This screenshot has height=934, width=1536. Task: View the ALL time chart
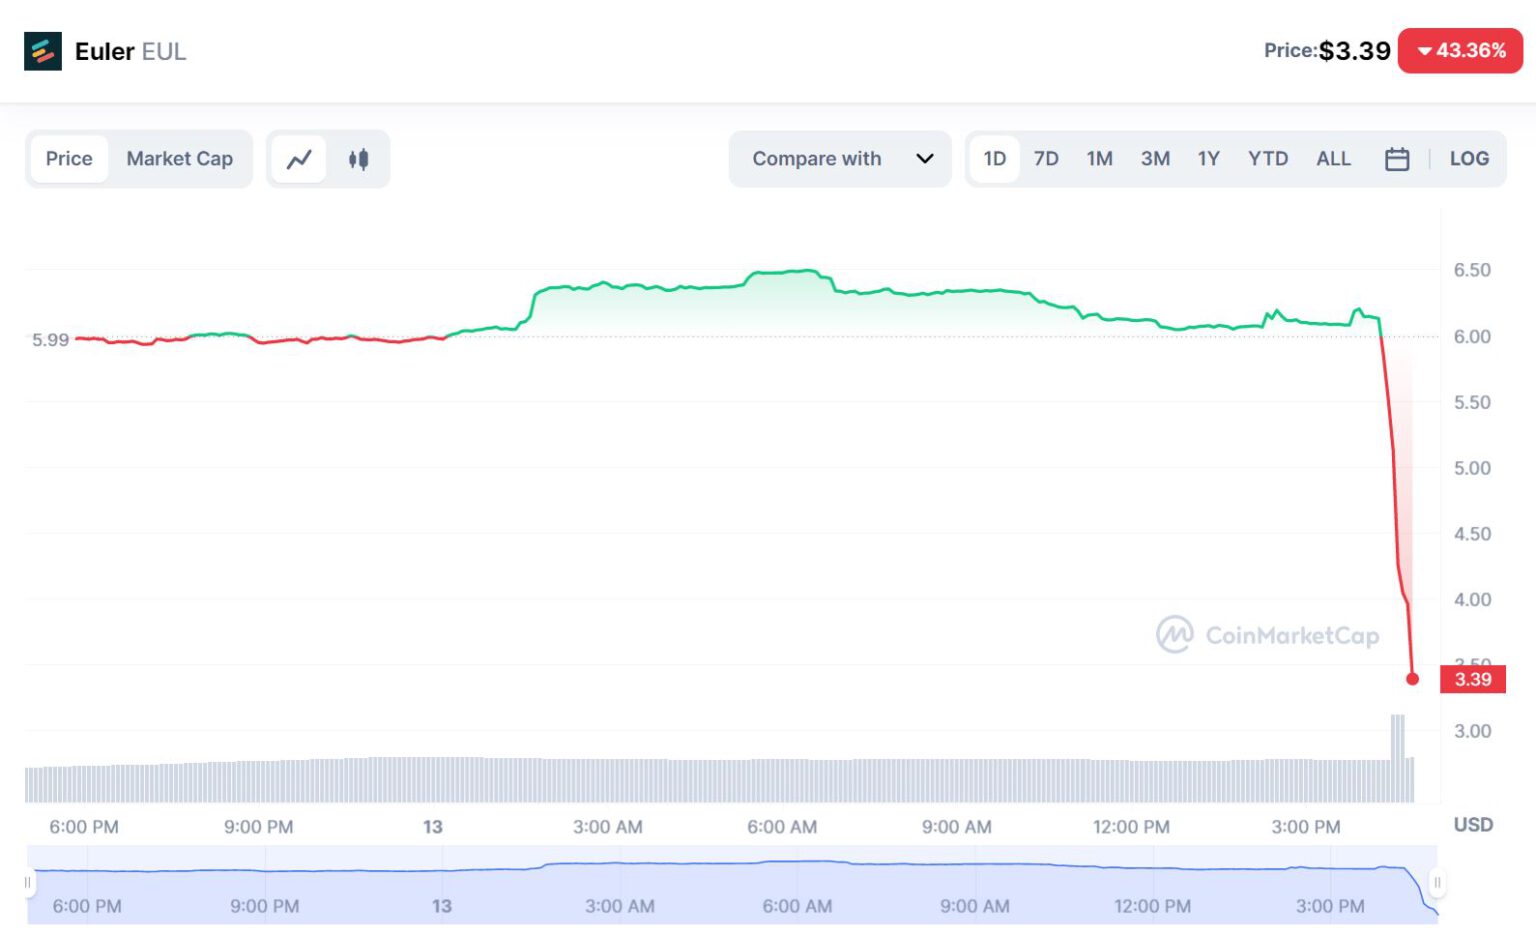[1333, 158]
